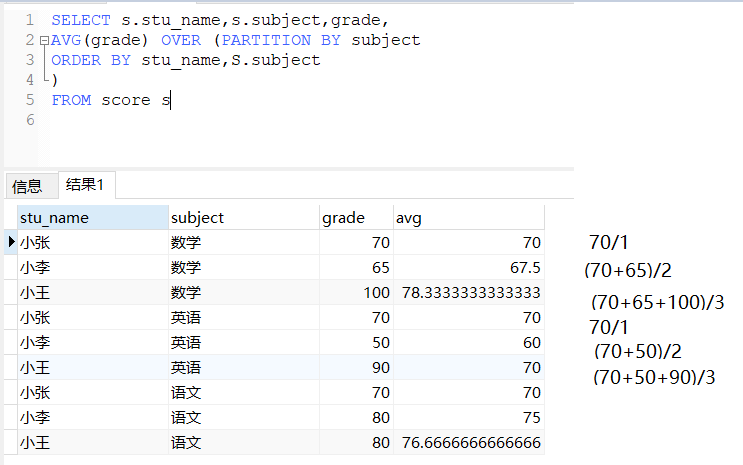Click the avg cell showing 67.5
Screen dimensions: 743x465
coord(469,267)
